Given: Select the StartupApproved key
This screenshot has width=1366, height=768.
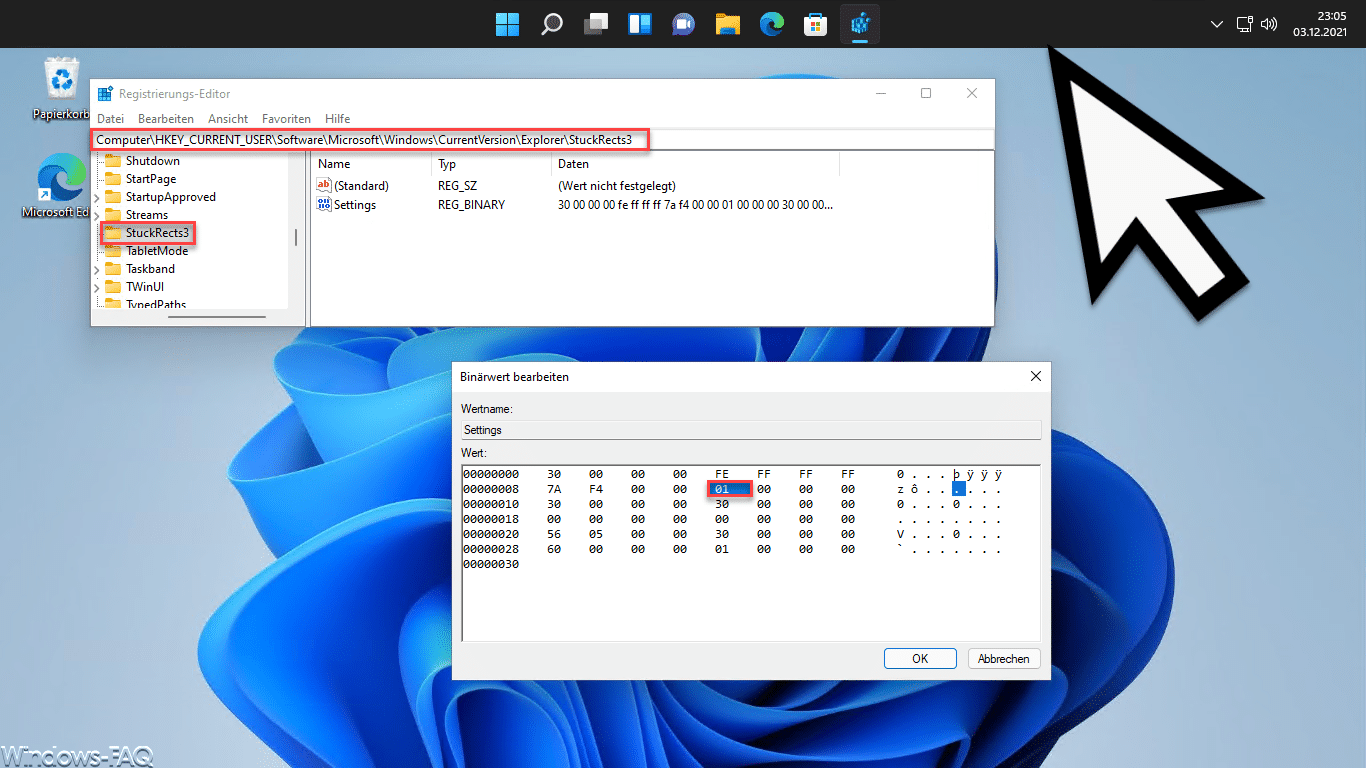Looking at the screenshot, I should (x=170, y=197).
